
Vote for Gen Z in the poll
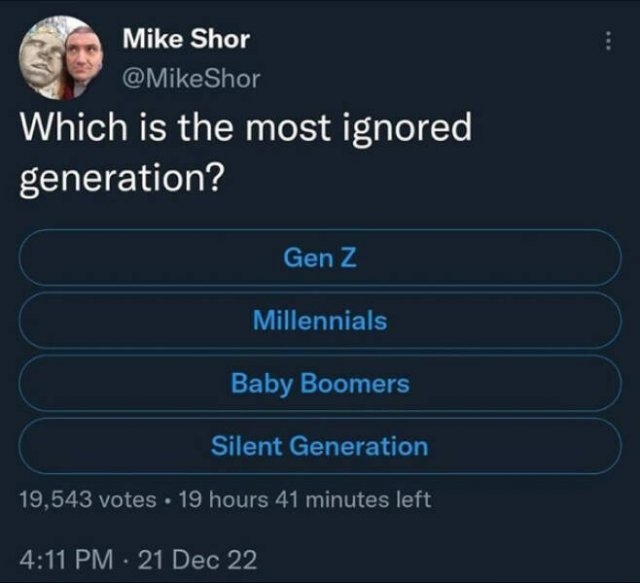[320, 258]
